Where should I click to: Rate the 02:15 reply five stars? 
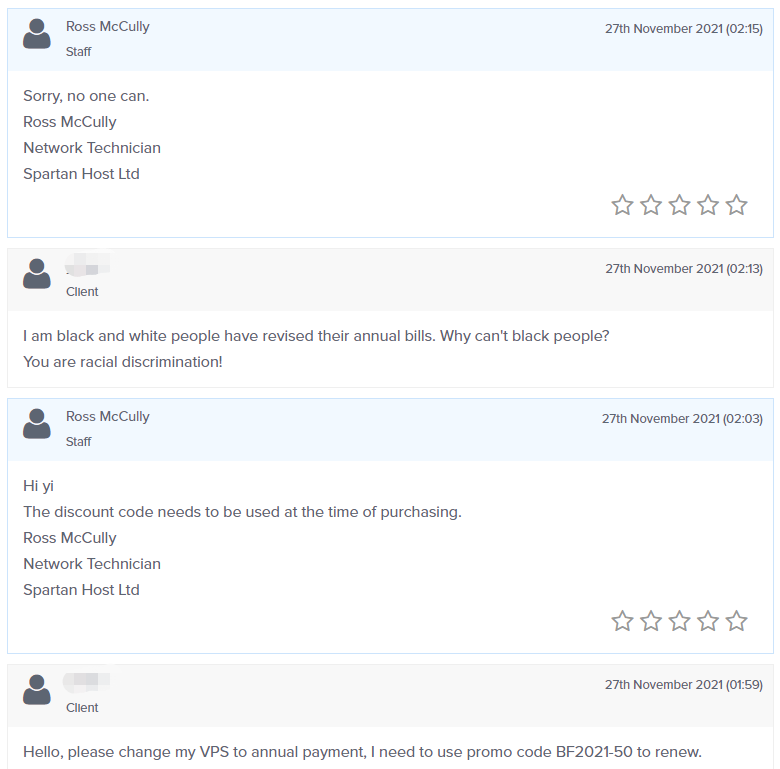pos(736,205)
